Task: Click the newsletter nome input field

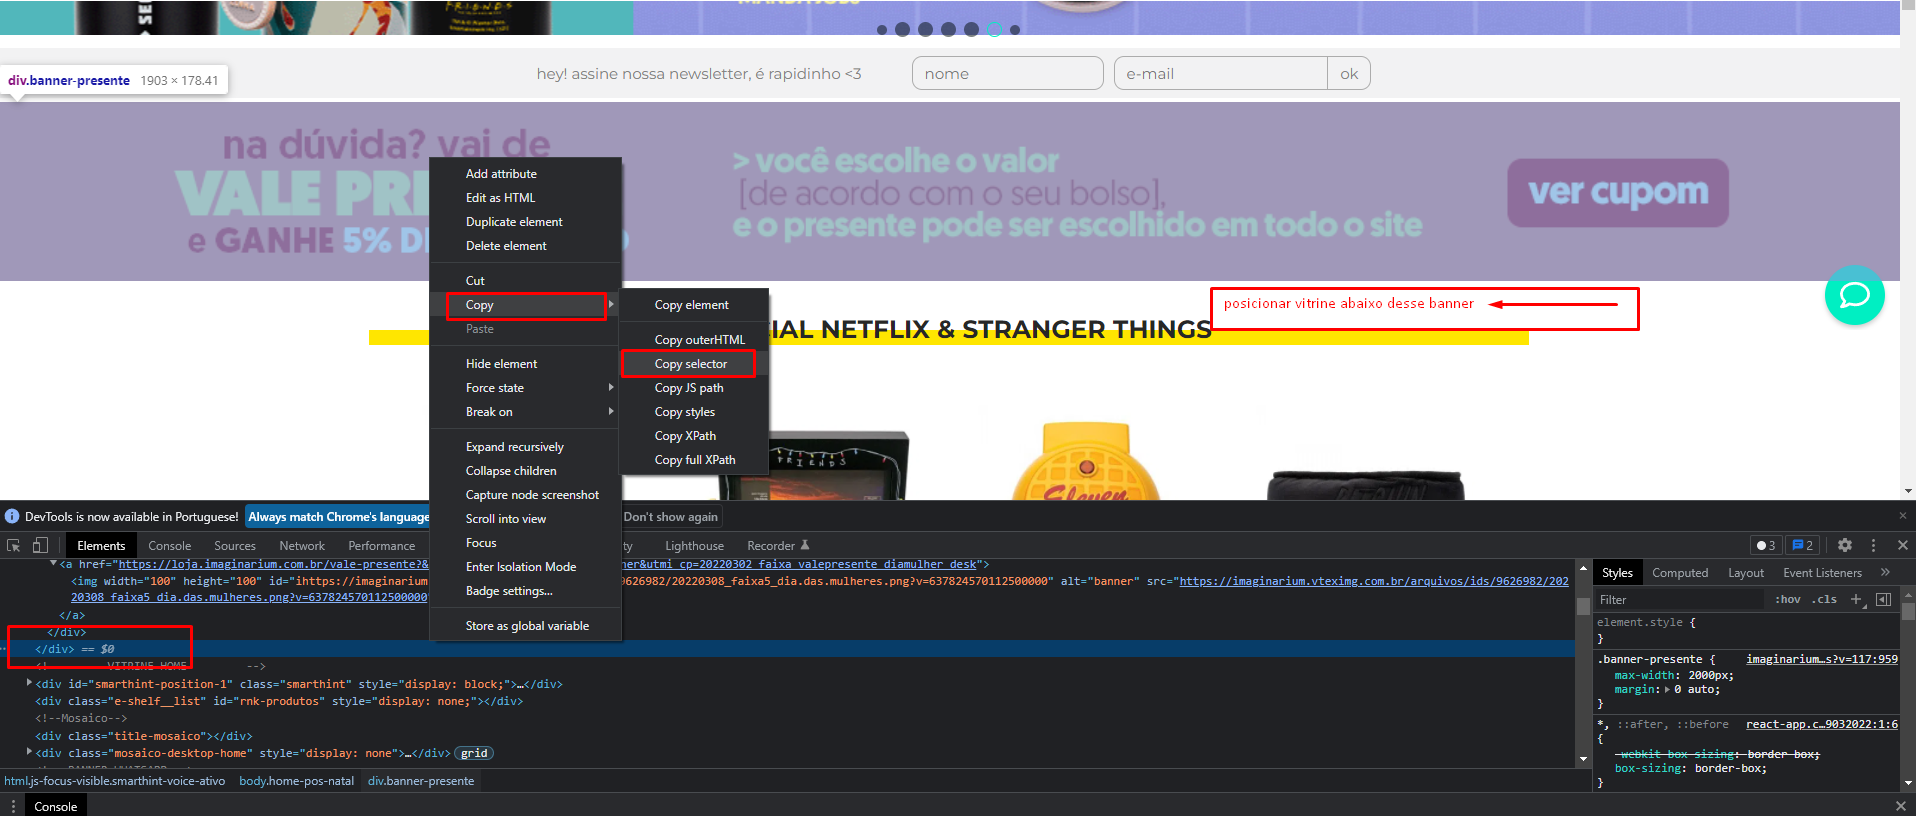Action: coord(1008,74)
